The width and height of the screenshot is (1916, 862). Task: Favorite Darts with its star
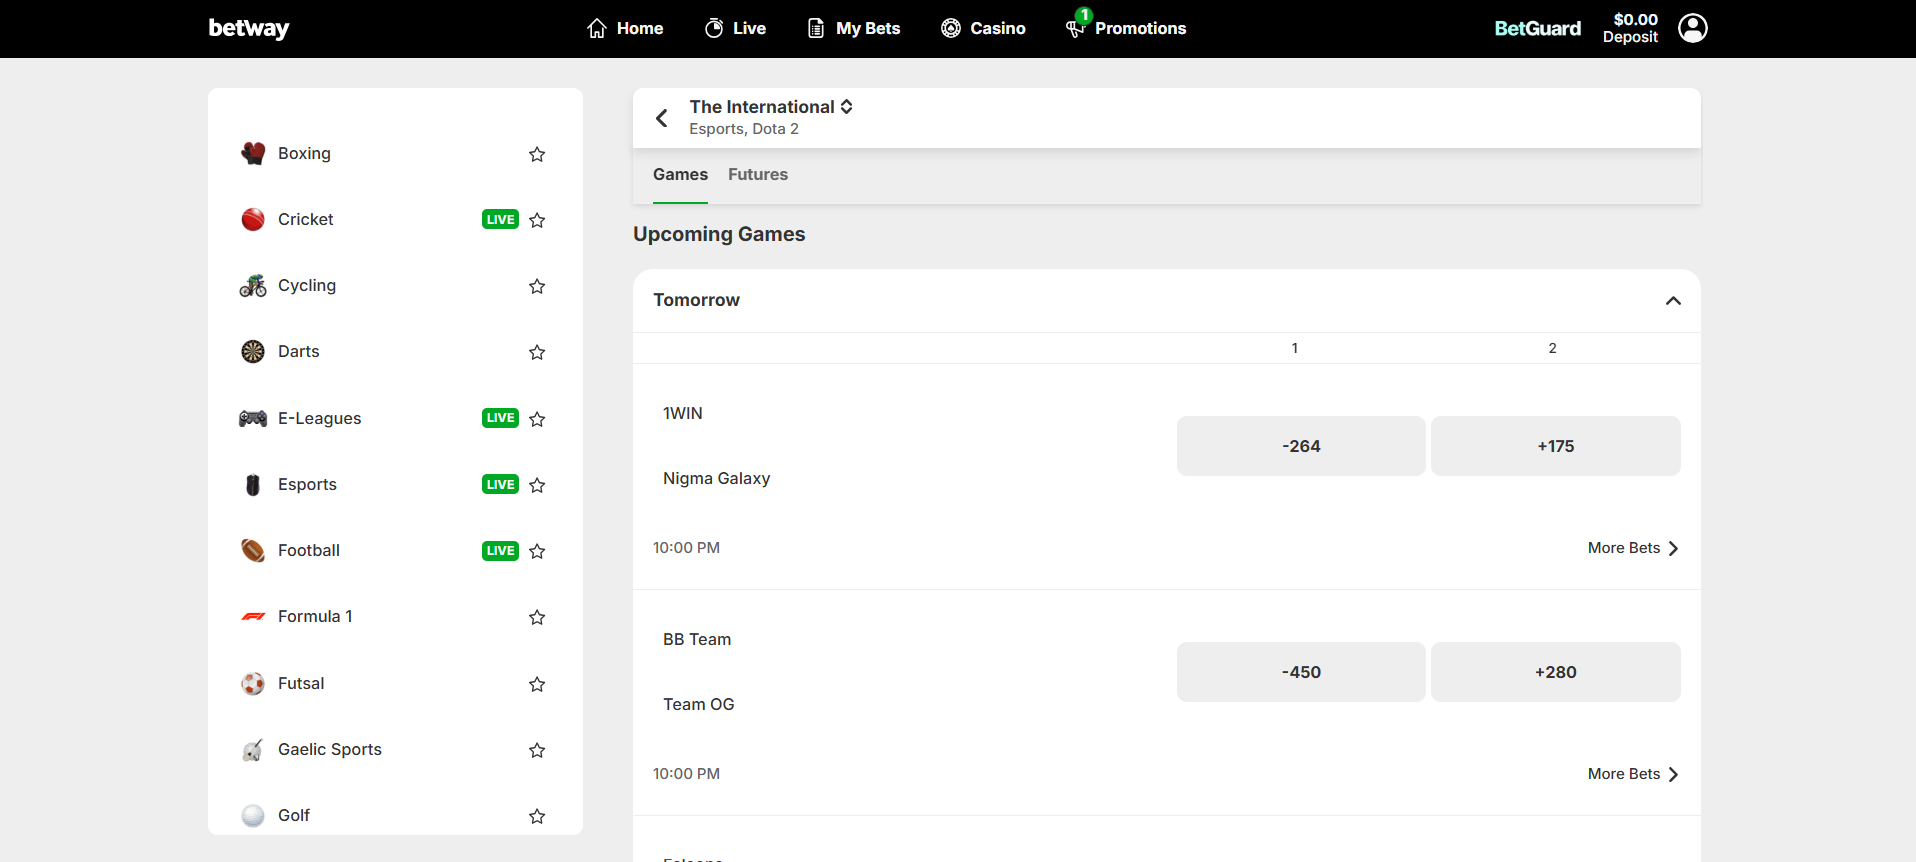click(x=537, y=352)
